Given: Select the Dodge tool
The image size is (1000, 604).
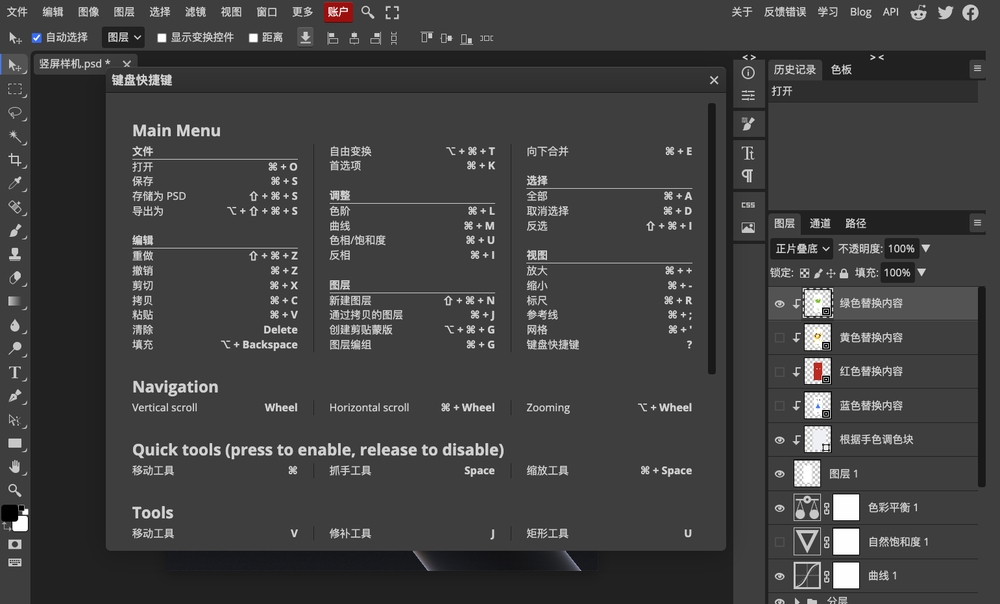Looking at the screenshot, I should pos(15,349).
